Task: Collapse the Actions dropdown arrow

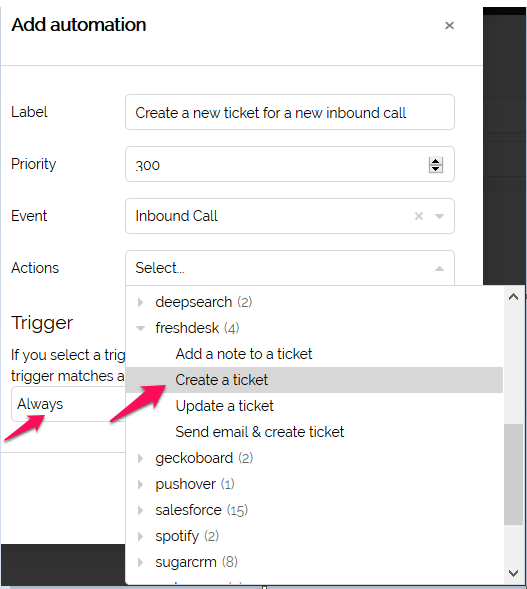Action: click(x=439, y=269)
